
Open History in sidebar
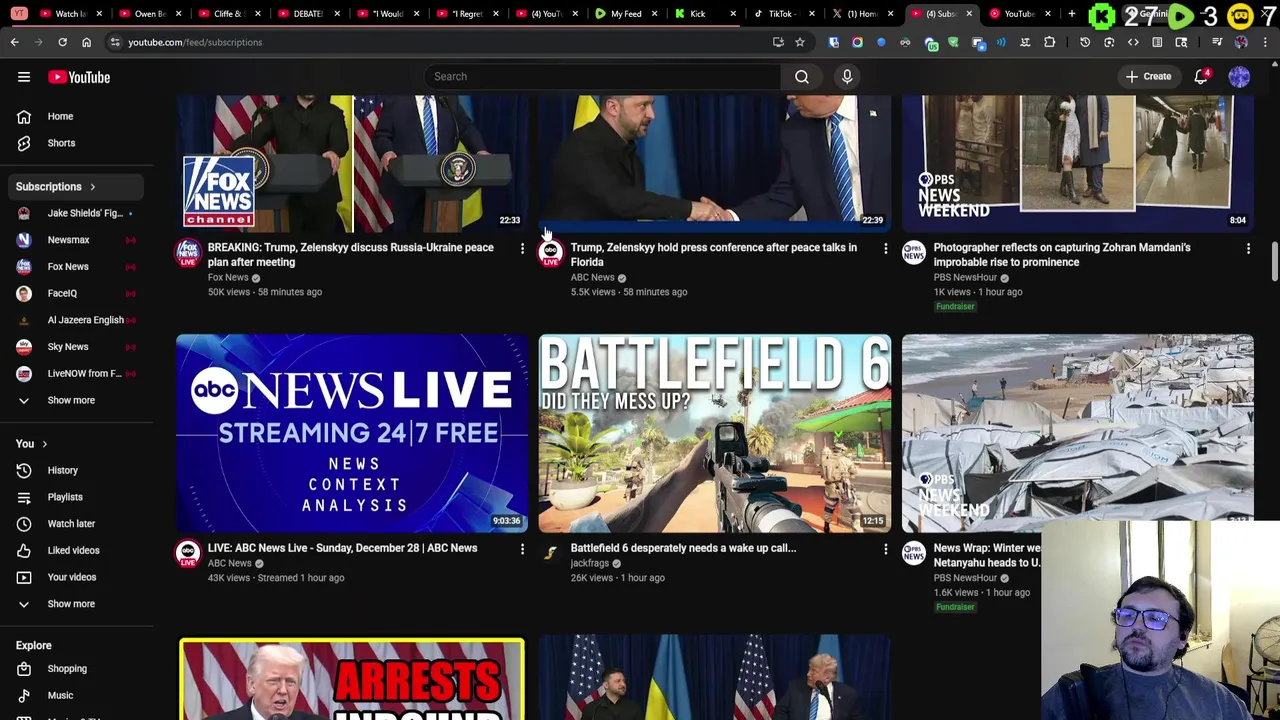[x=77, y=470]
